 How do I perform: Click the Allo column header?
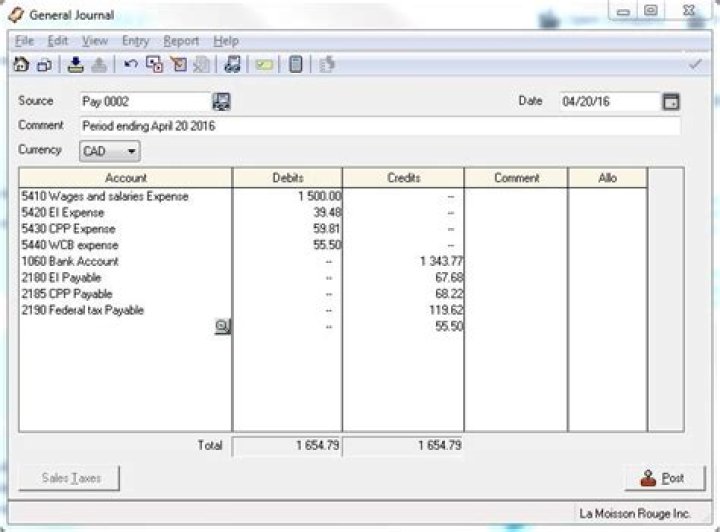click(x=608, y=178)
